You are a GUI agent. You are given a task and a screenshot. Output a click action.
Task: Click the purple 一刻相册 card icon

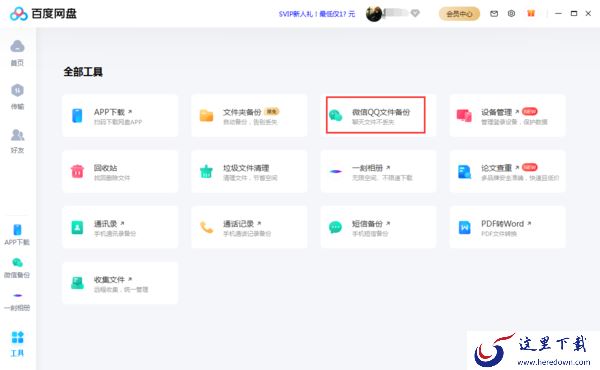point(336,171)
